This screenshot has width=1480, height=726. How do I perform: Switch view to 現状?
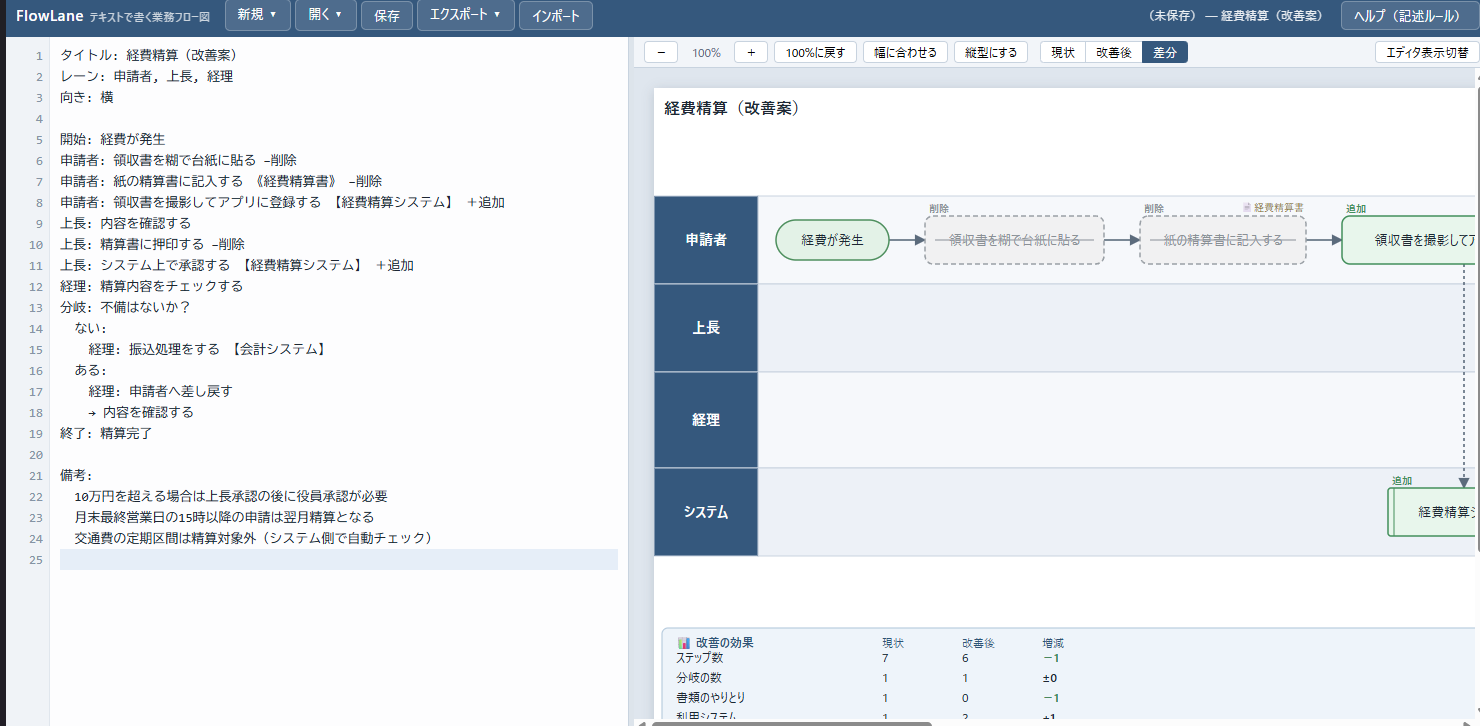1063,52
